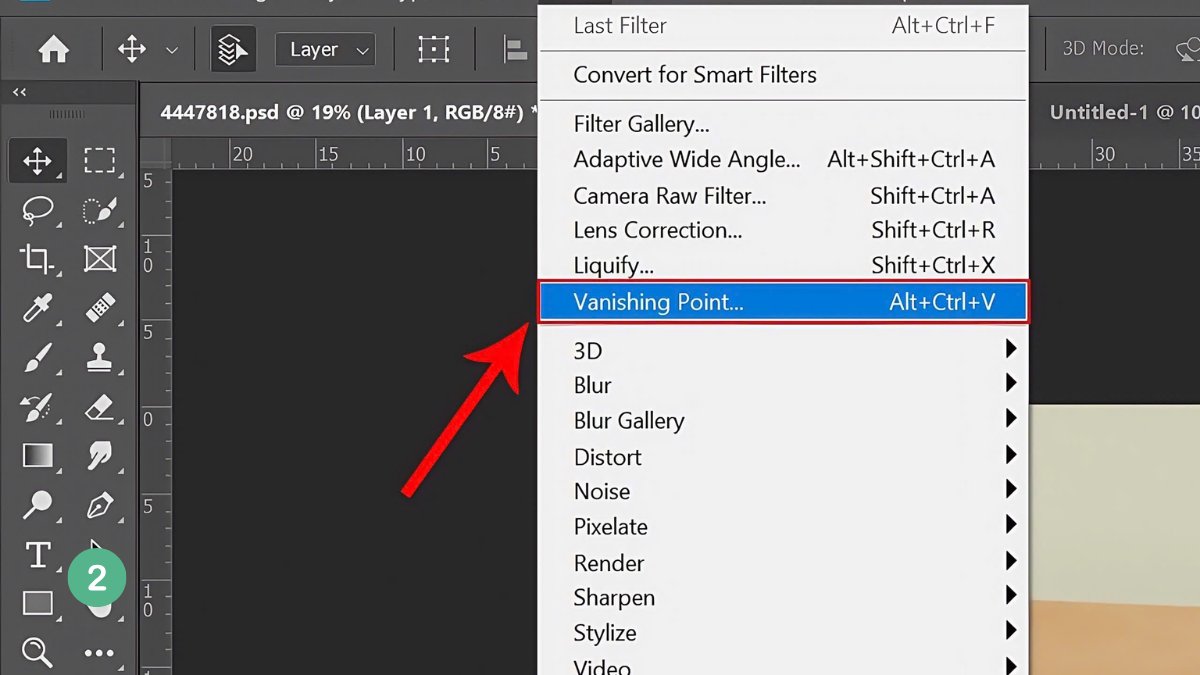
Task: Select the Gradient tool
Action: (37, 455)
